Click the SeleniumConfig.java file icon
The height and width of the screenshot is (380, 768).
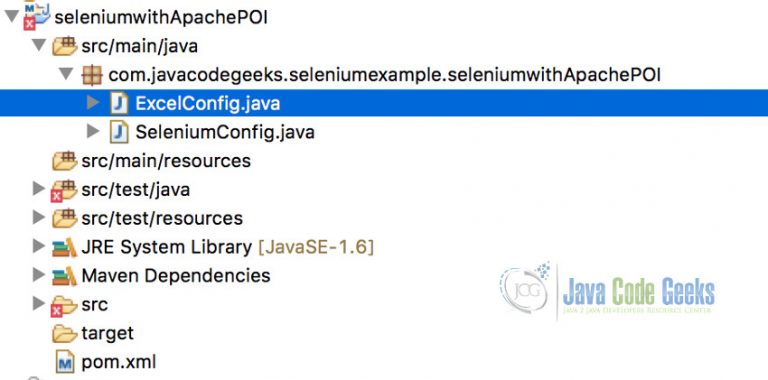[119, 132]
